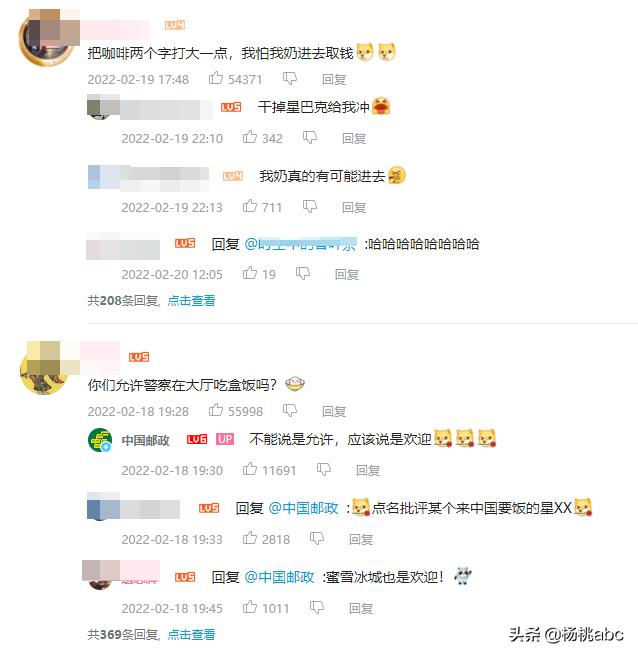
Task: Expand all 369 replies via 点击查看
Action: click(191, 634)
